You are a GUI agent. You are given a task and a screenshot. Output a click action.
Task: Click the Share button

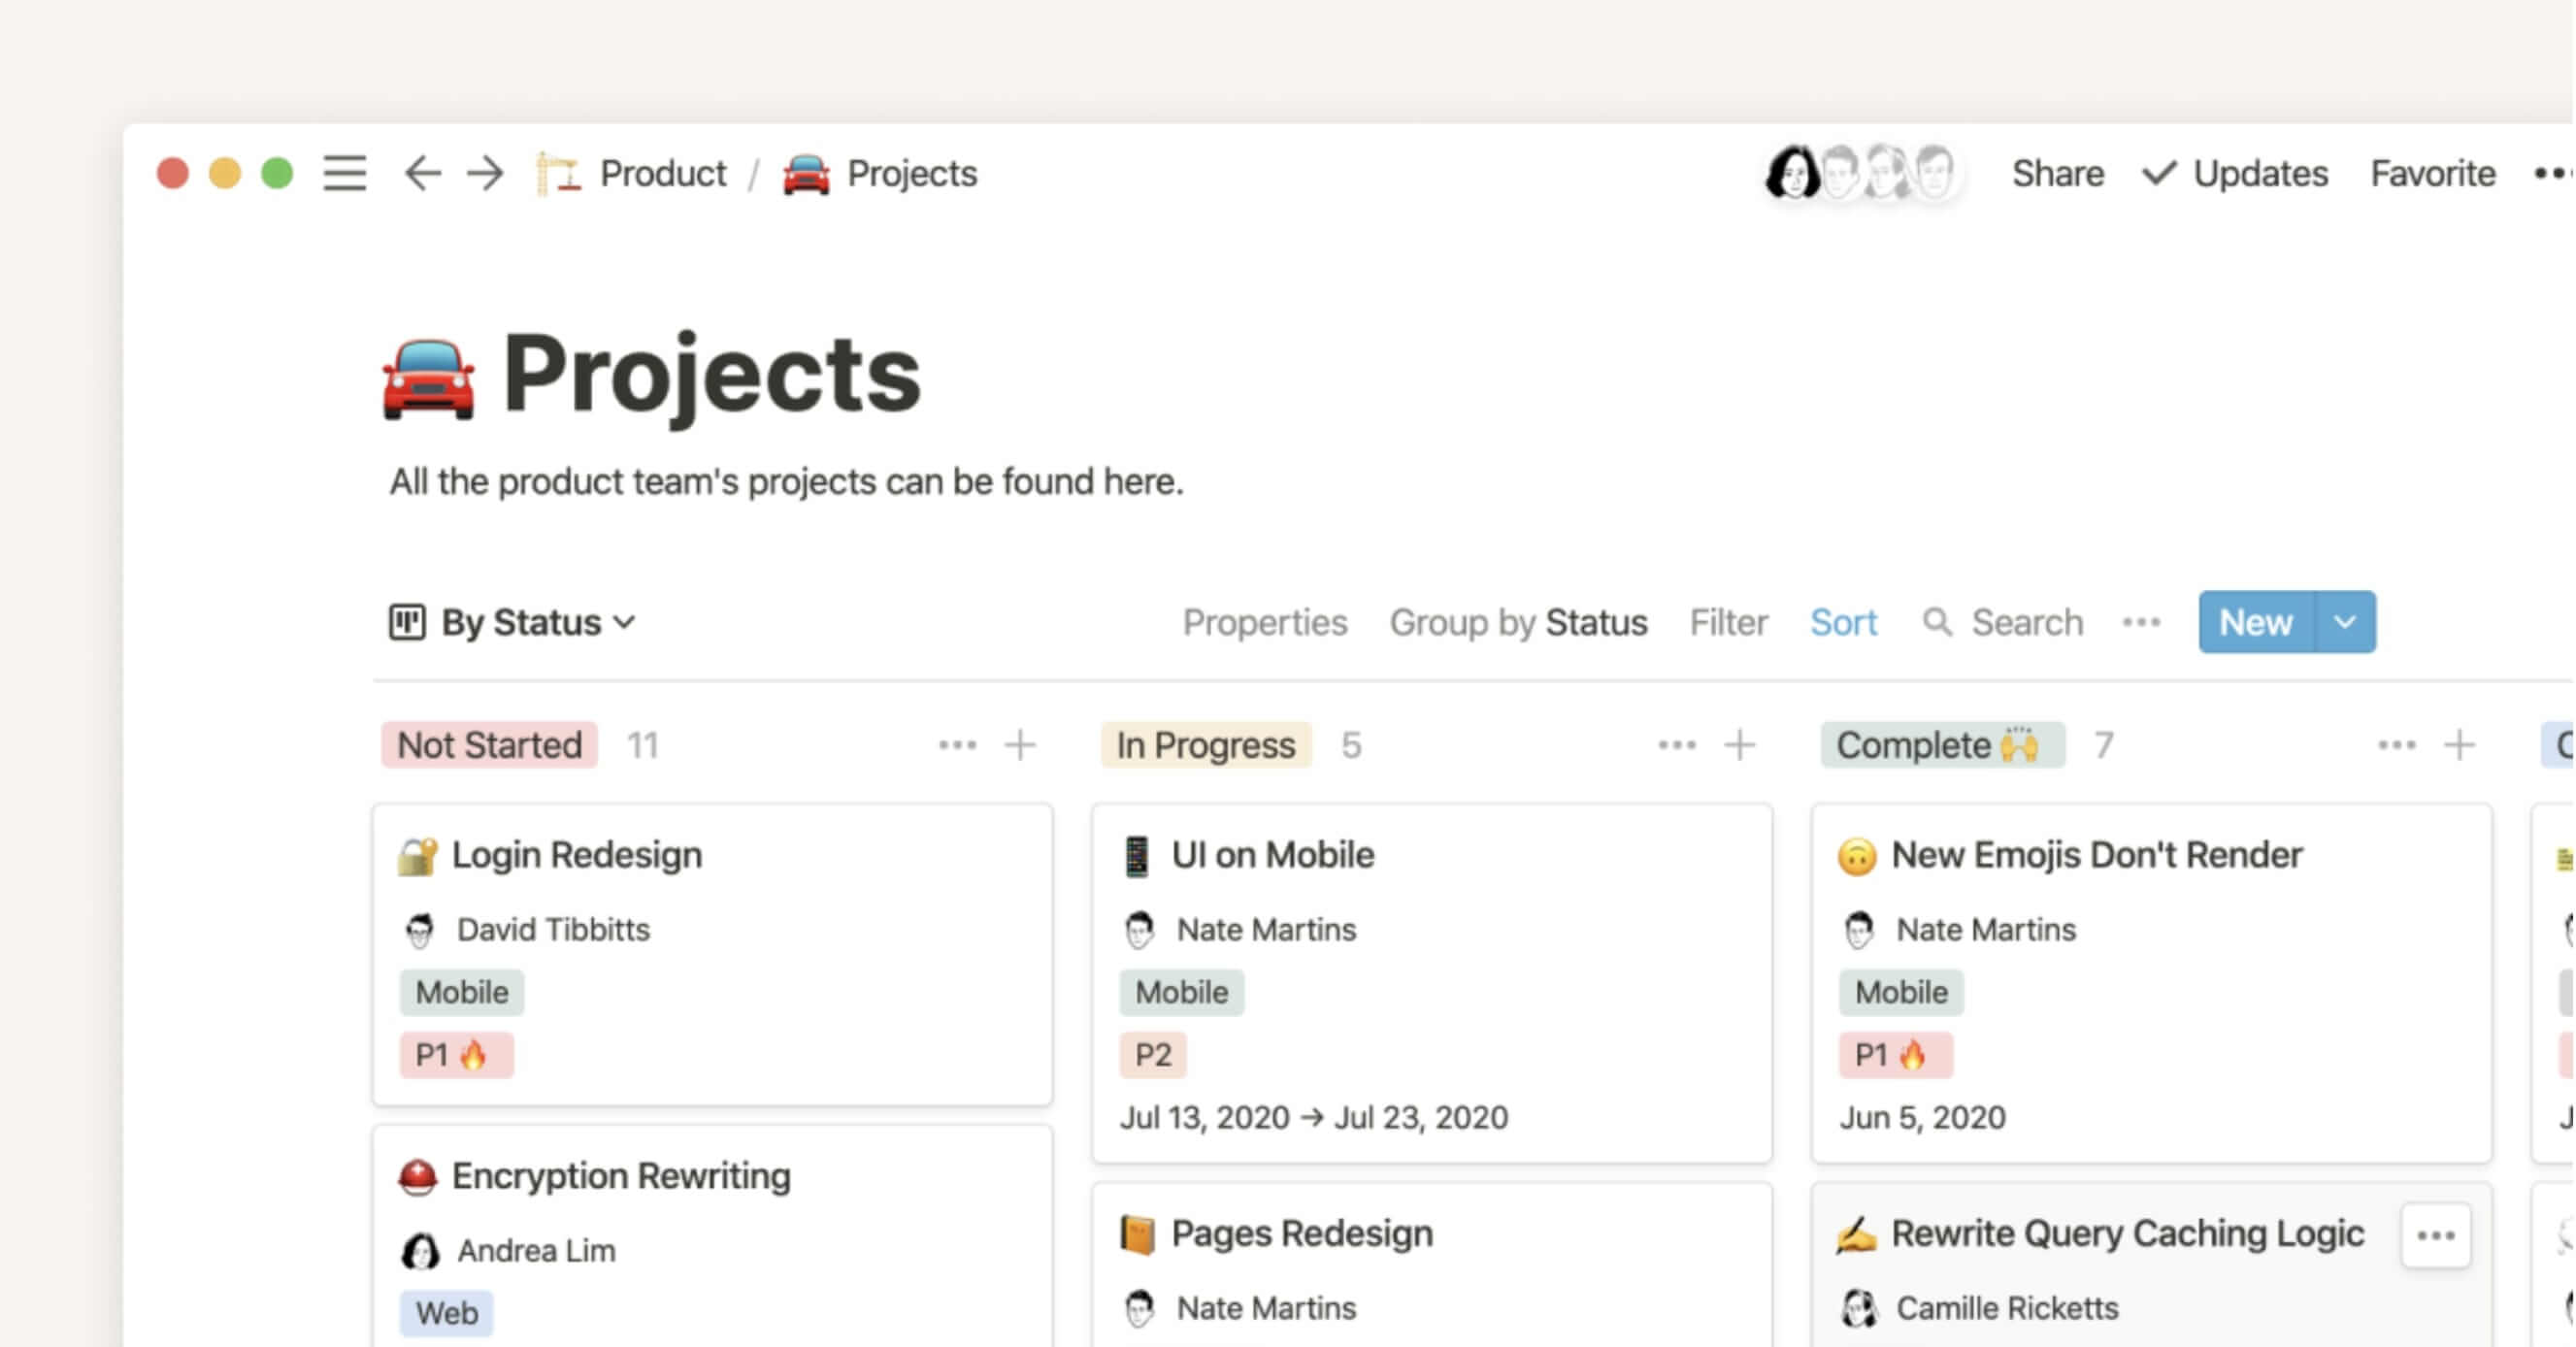tap(2057, 172)
